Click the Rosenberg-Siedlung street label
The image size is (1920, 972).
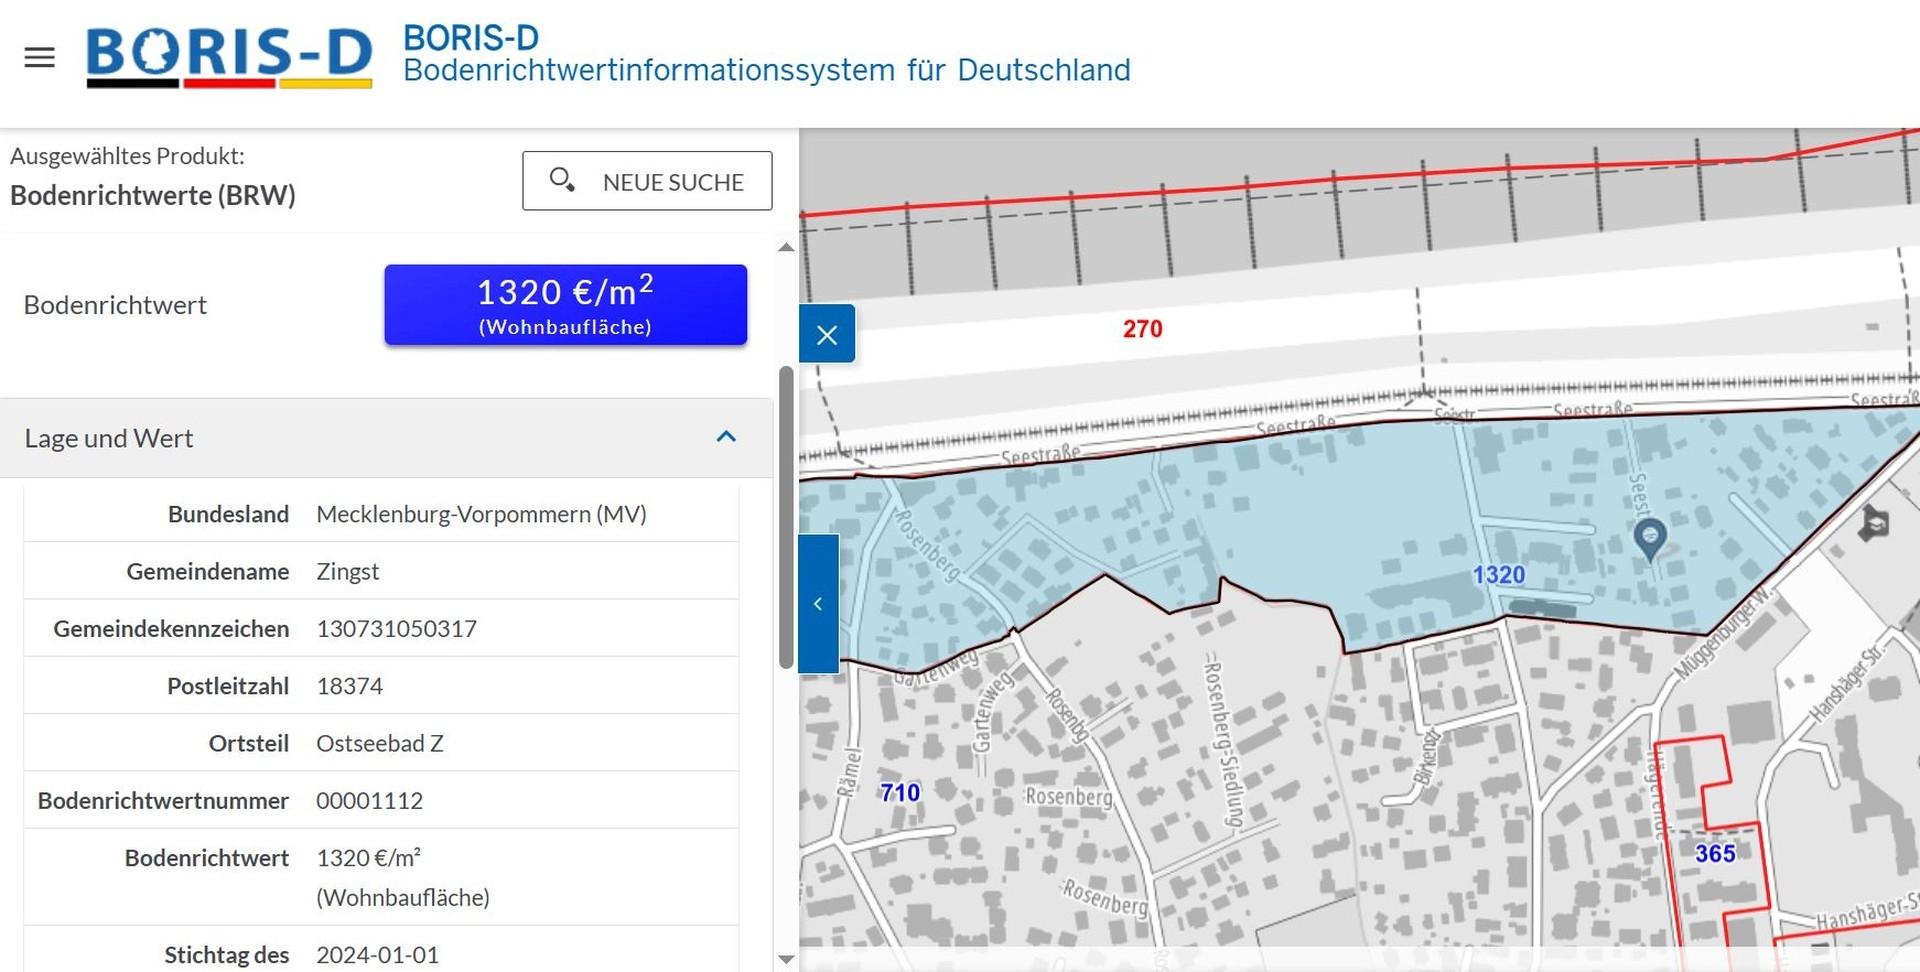(x=1224, y=742)
